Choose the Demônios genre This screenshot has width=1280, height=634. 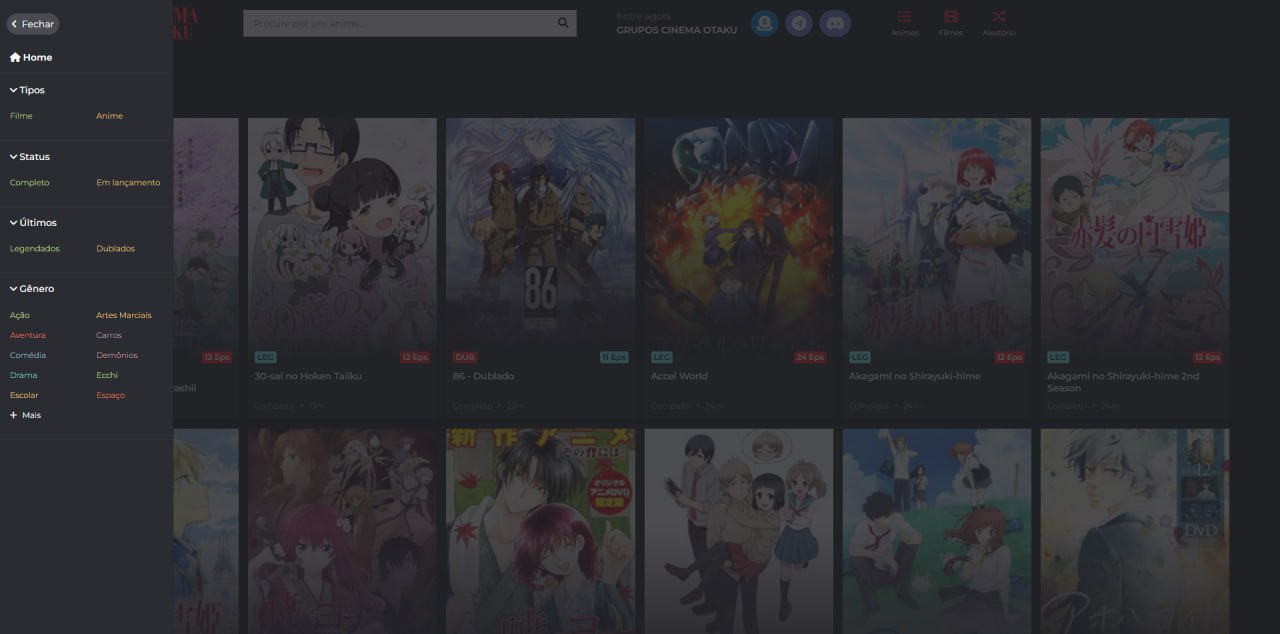[117, 355]
